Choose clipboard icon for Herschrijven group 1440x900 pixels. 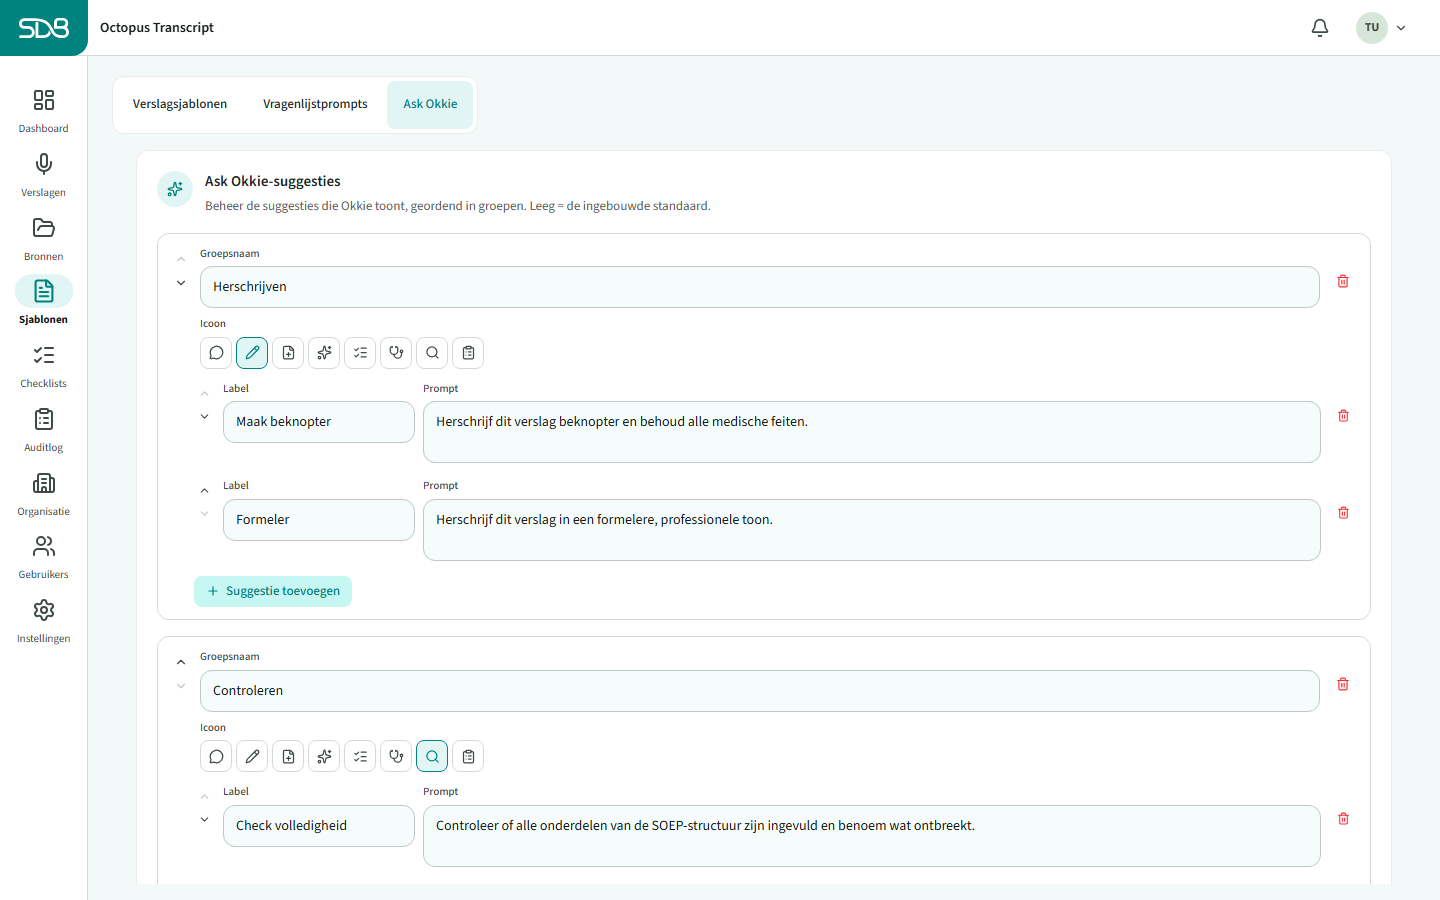(x=468, y=353)
